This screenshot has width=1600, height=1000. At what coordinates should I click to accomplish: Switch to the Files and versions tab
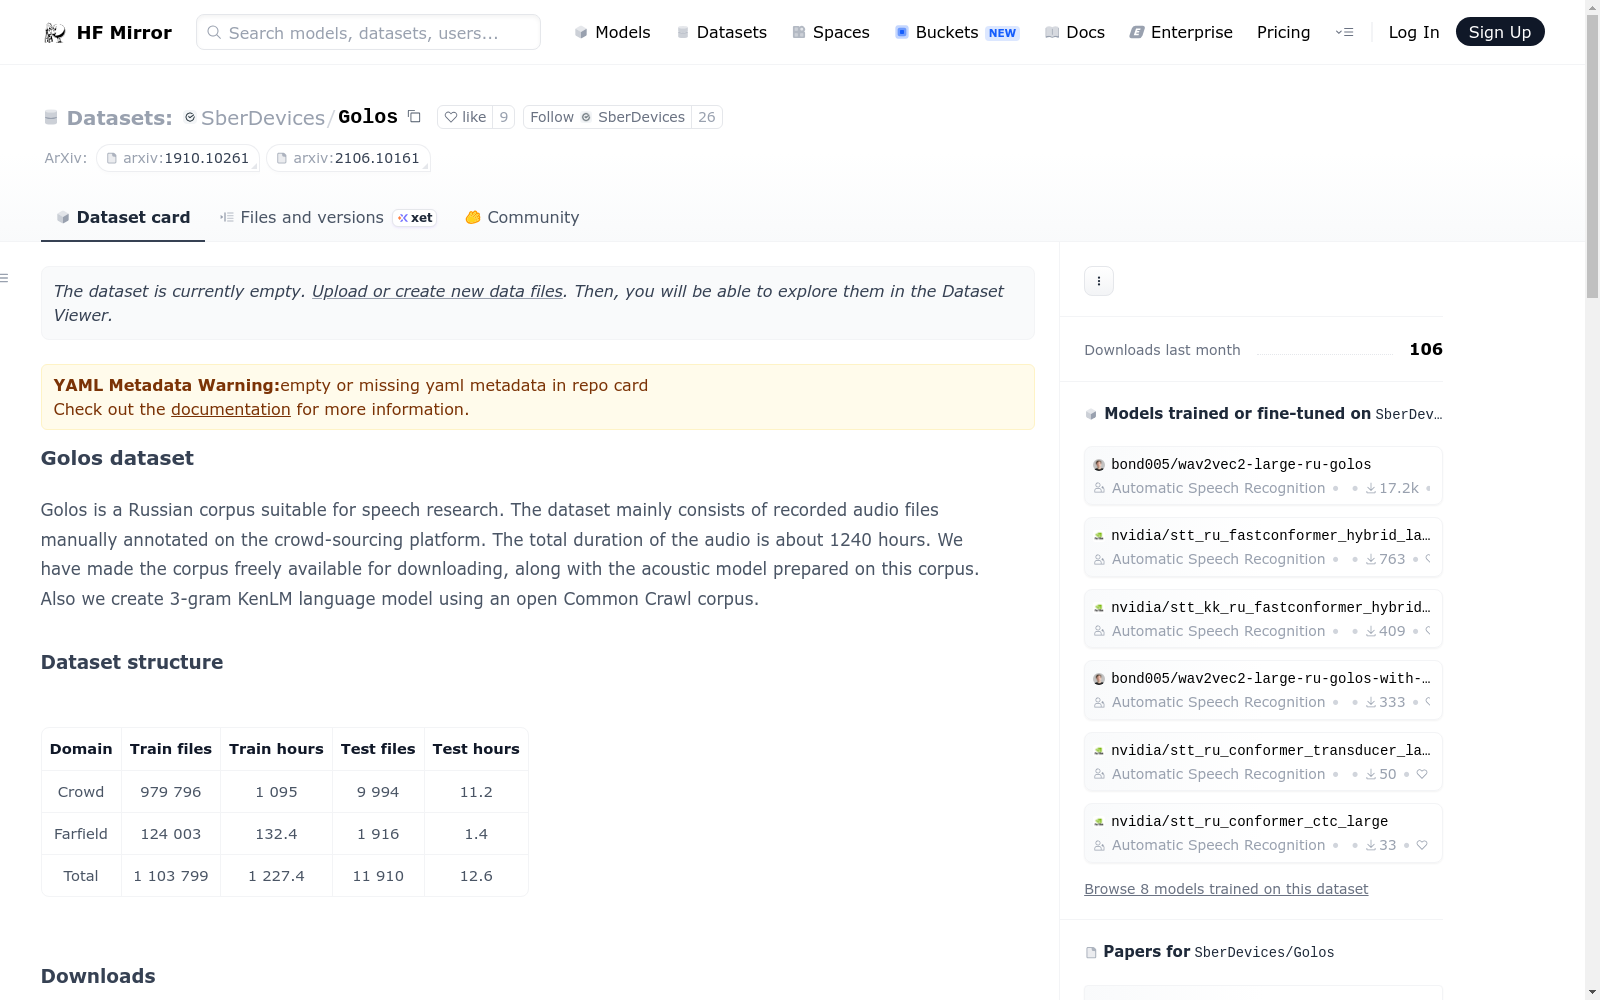(328, 217)
